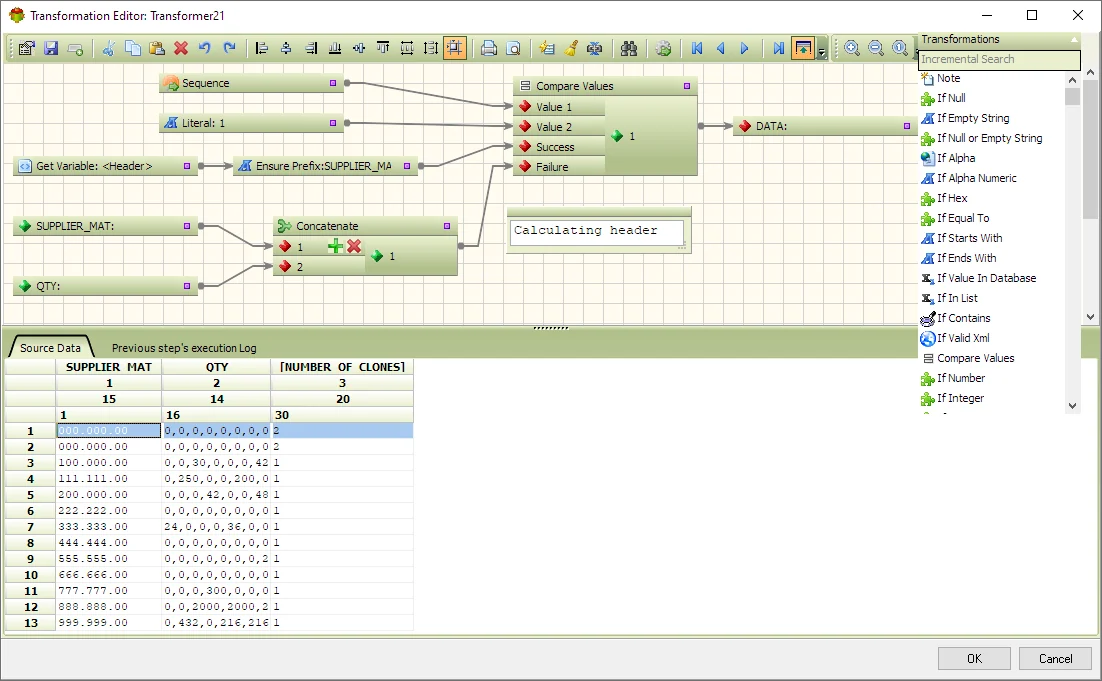Open the toolbar overflow dropdown arrow

(822, 51)
